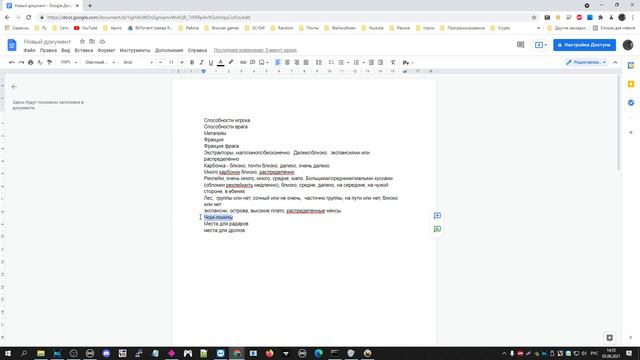Screen dimensions: 640x360
Task: Decrease the font size
Action: click(x=160, y=62)
